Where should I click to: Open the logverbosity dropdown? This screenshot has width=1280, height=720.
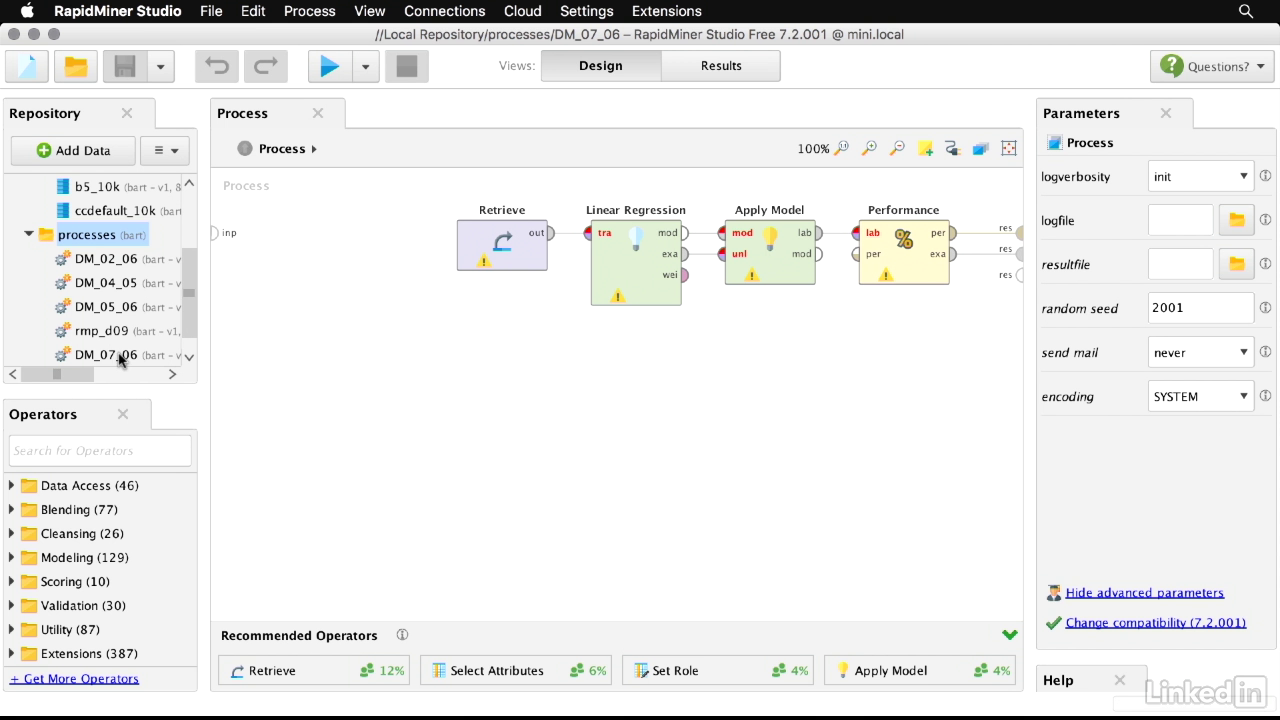[1200, 176]
